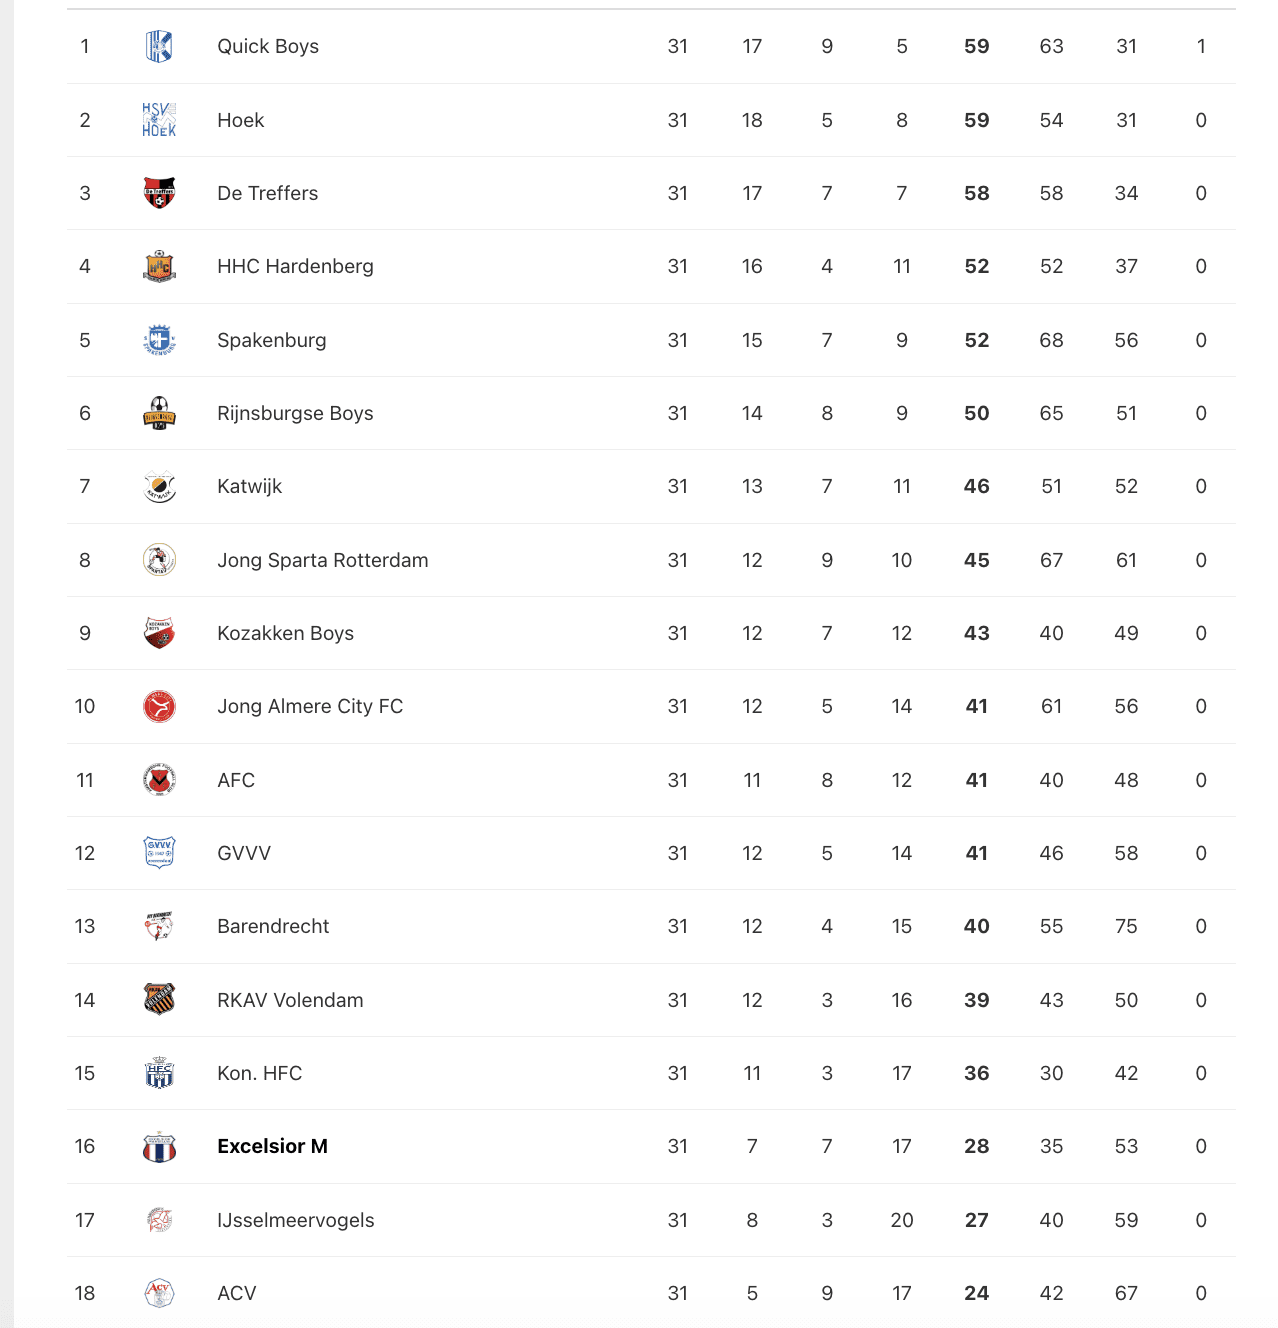This screenshot has width=1278, height=1328.
Task: Click Jong Sparta Rotterdam crest
Action: pyautogui.click(x=159, y=560)
